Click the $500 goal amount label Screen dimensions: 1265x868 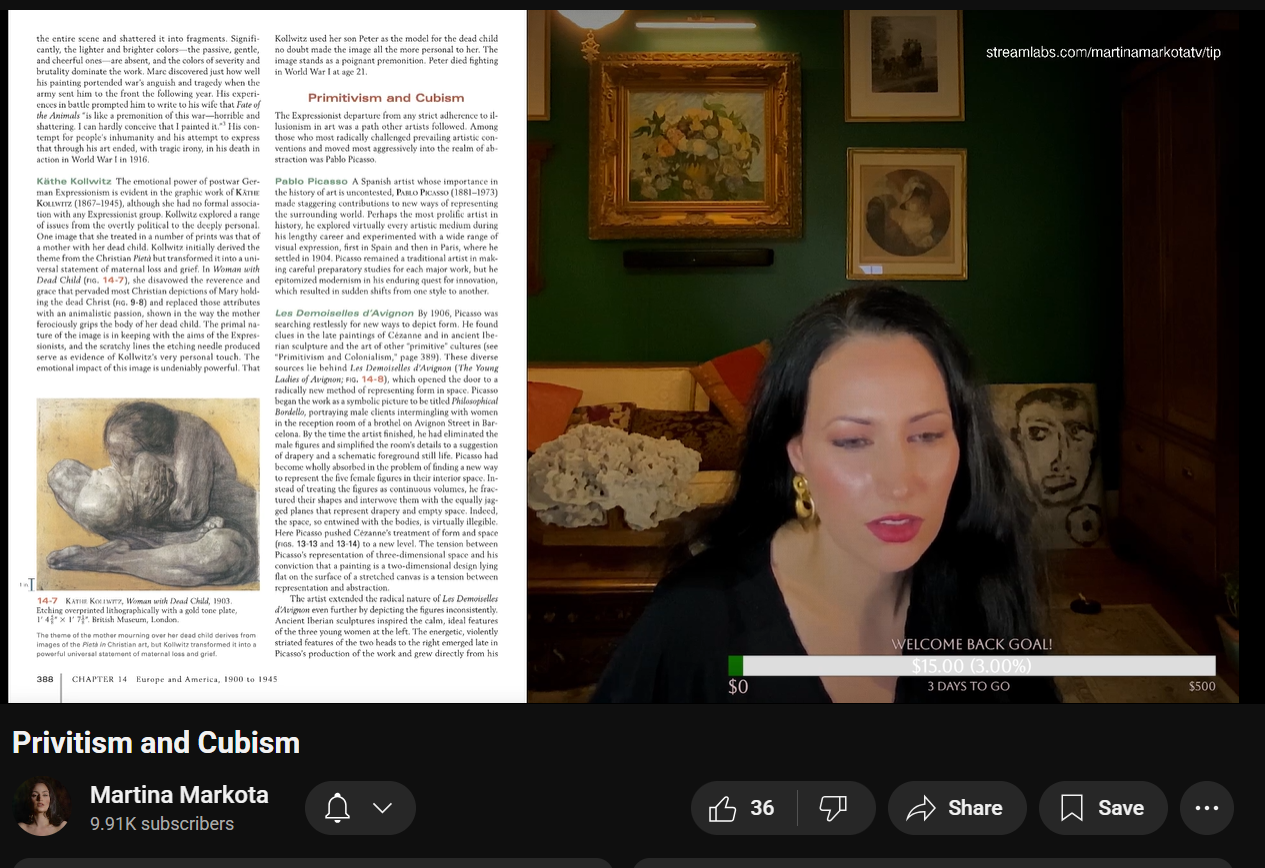[1202, 687]
